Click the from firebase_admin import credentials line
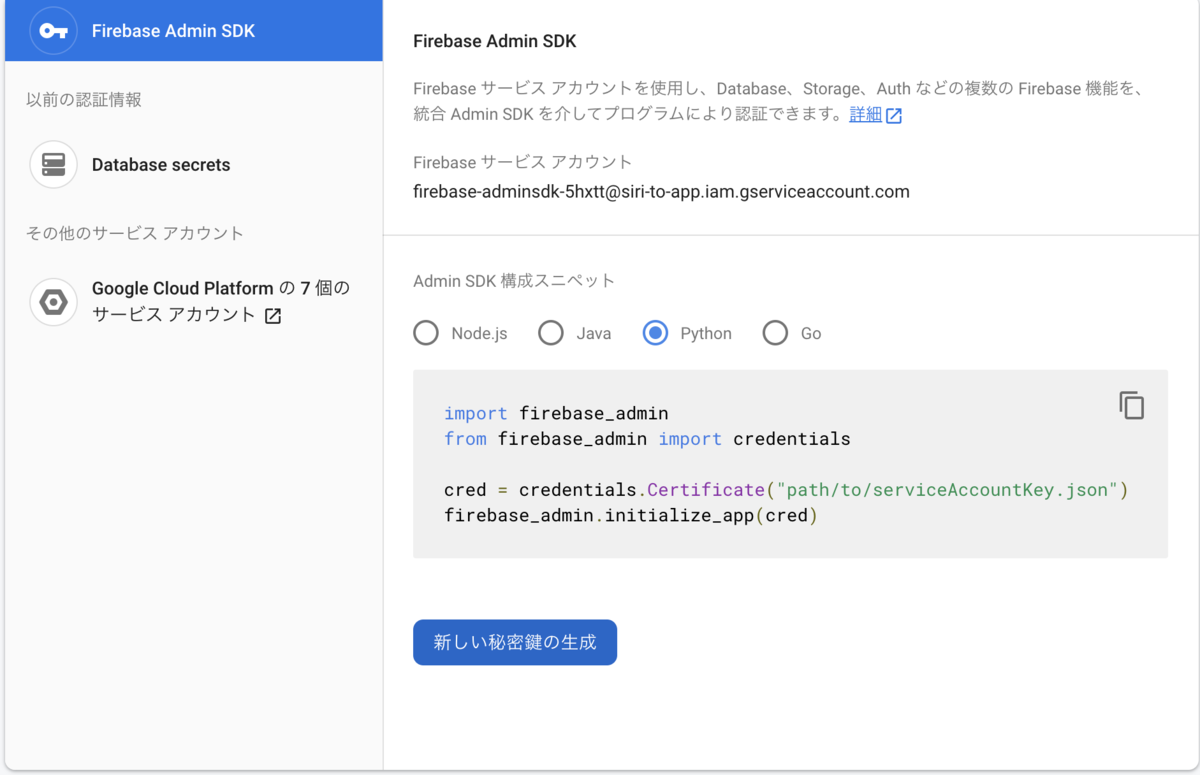This screenshot has width=1200, height=775. 647,439
